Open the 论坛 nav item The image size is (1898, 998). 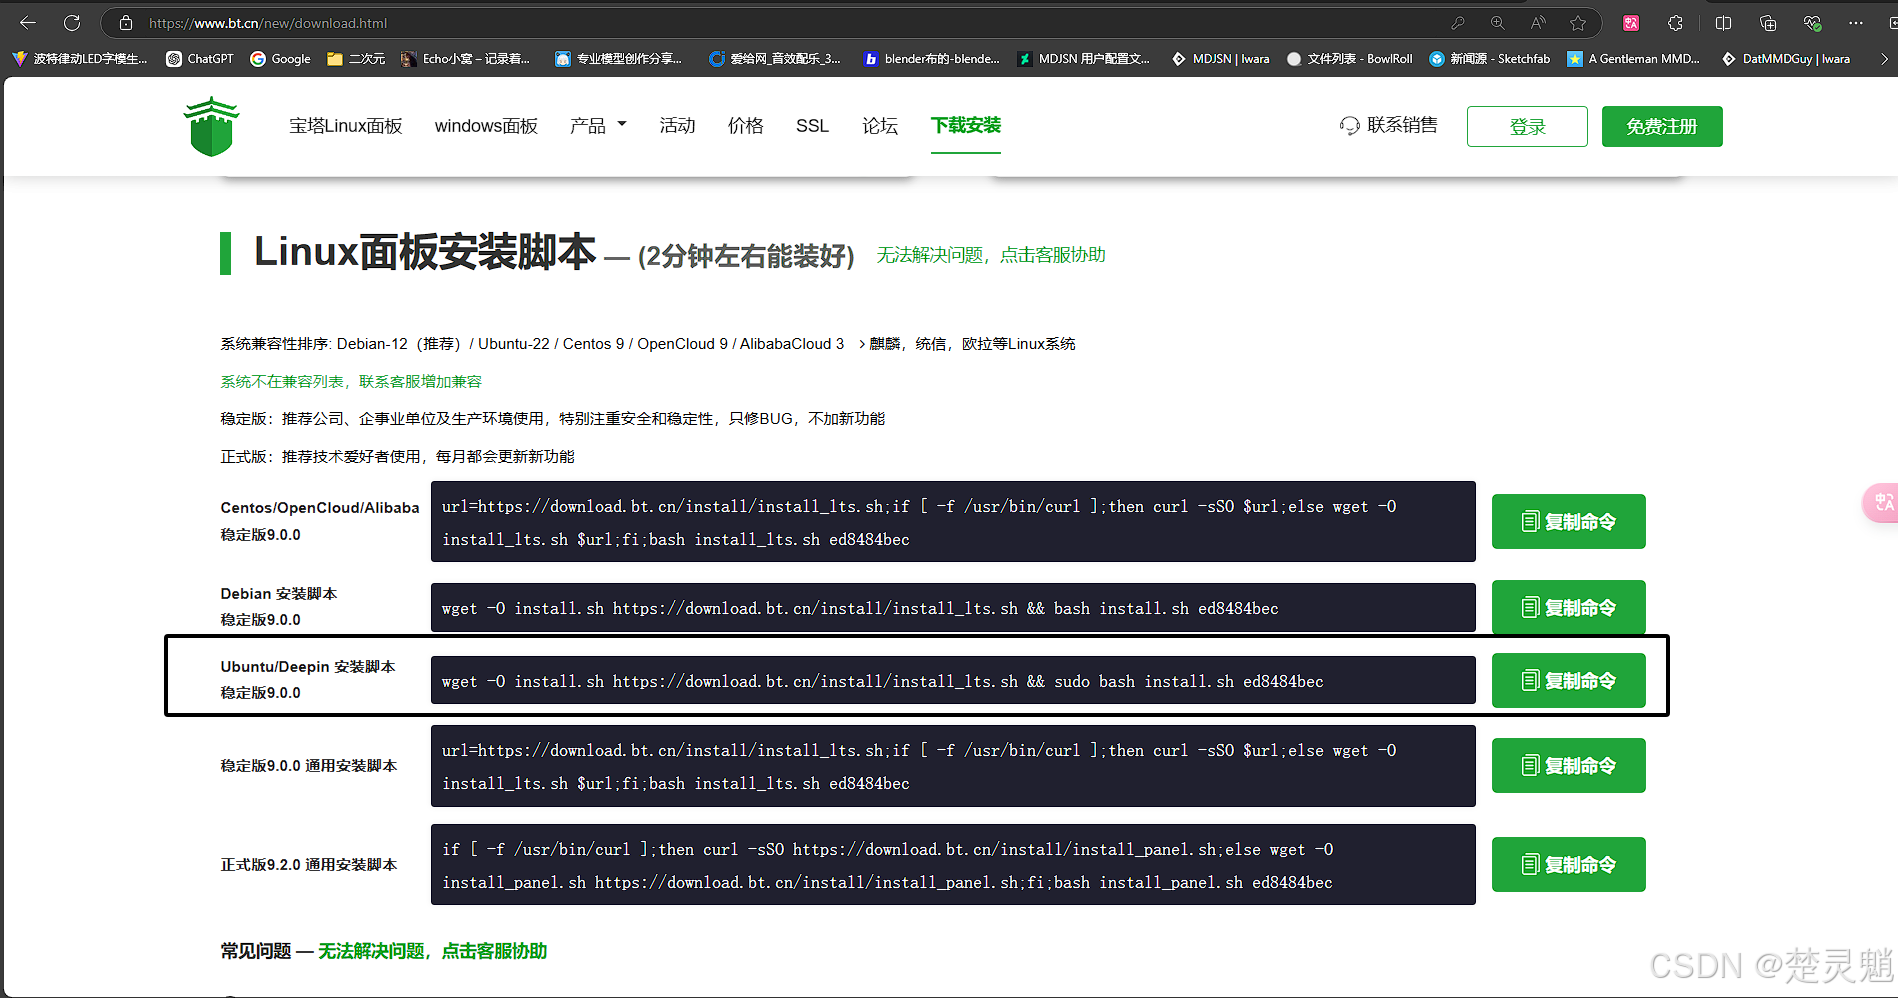[880, 126]
